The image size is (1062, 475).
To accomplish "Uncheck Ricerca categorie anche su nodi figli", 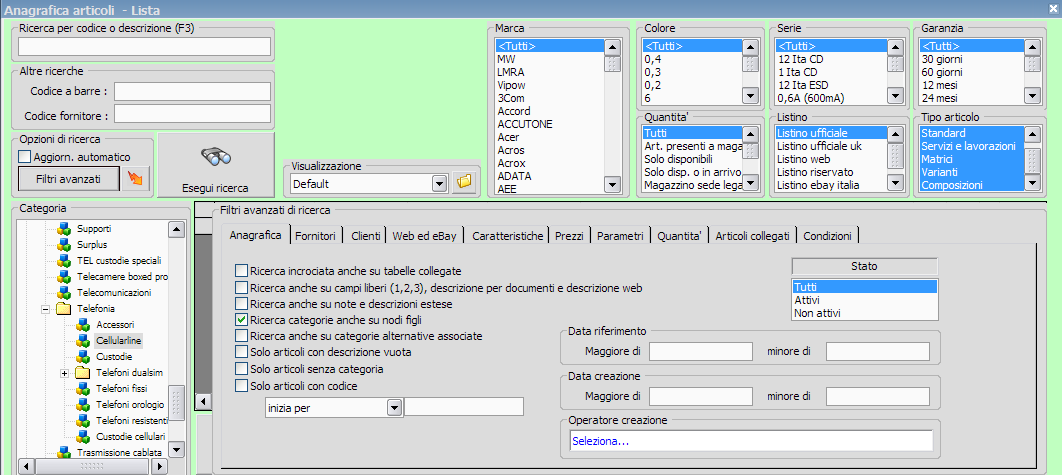I will (241, 320).
